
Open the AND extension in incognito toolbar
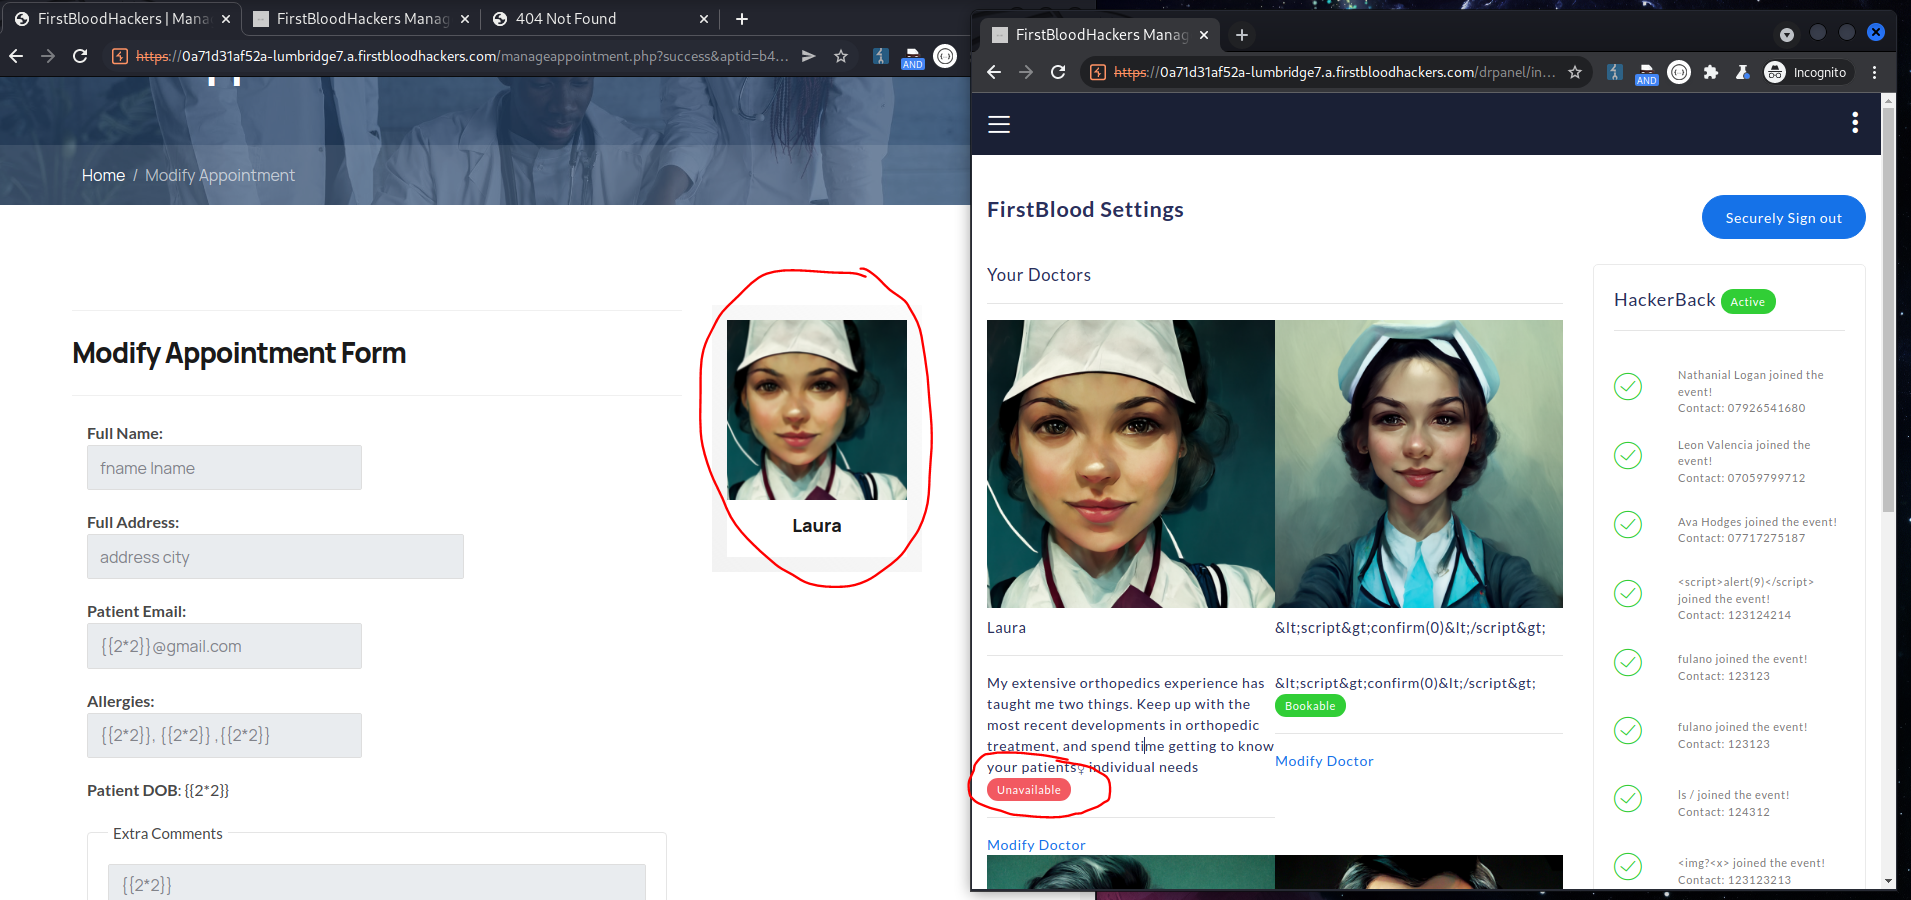(x=1646, y=74)
